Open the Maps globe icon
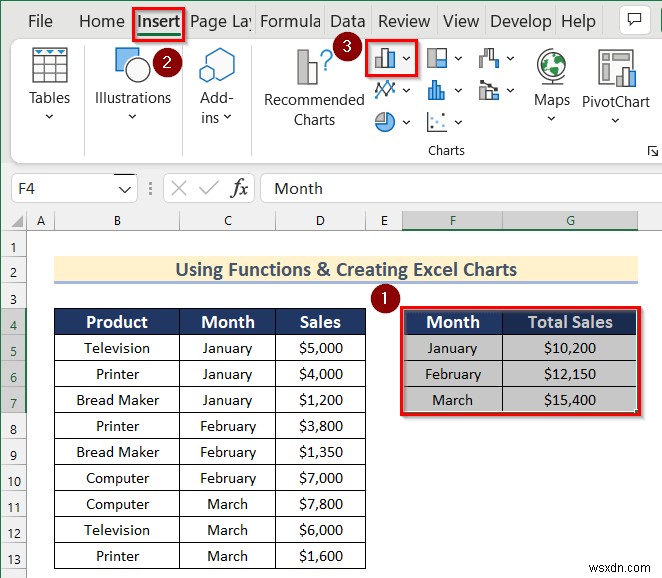The height and width of the screenshot is (578, 662). (x=551, y=67)
